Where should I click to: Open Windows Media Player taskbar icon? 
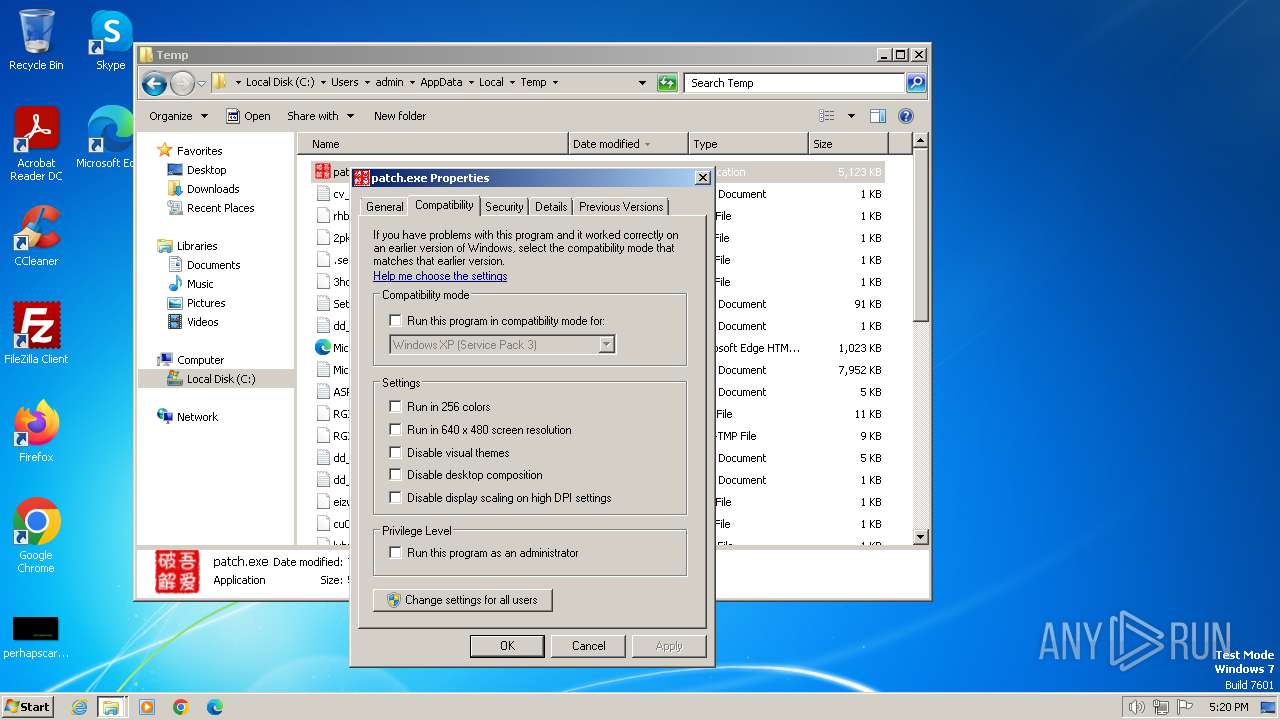point(147,707)
